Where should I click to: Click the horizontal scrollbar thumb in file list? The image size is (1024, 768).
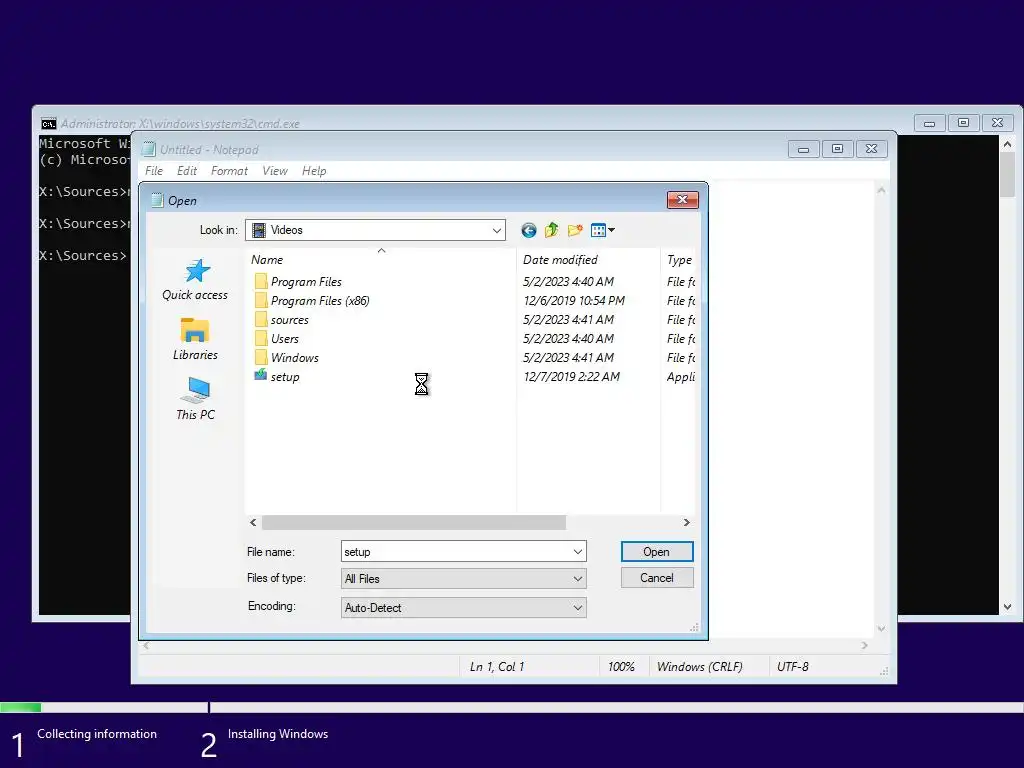(413, 522)
